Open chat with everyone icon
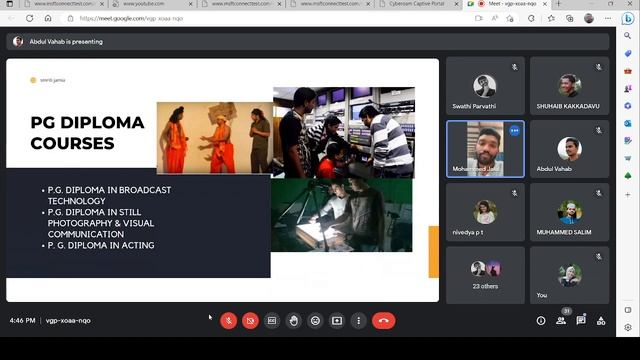Image resolution: width=640 pixels, height=360 pixels. tap(581, 321)
